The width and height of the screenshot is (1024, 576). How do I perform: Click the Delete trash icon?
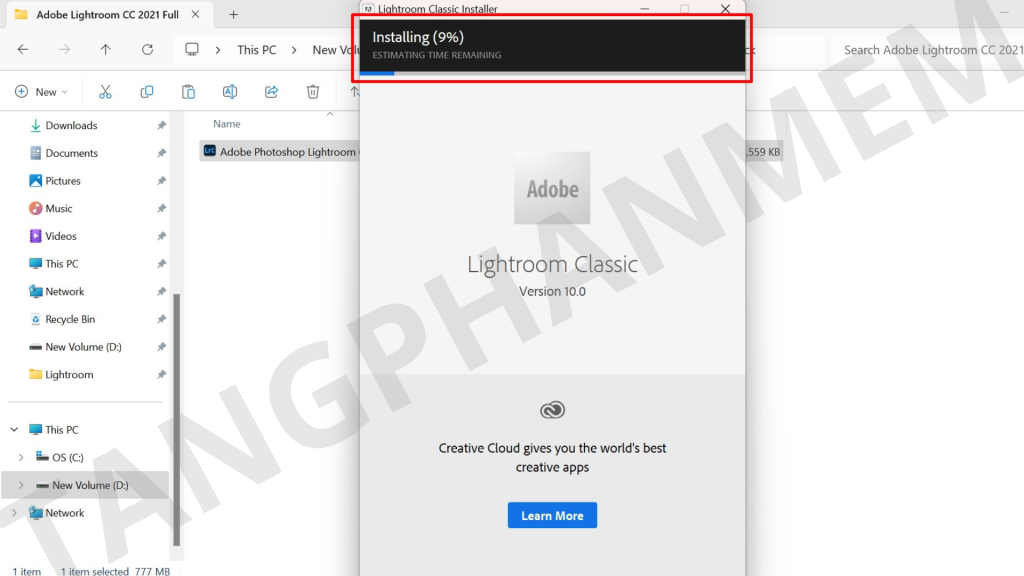pos(312,92)
